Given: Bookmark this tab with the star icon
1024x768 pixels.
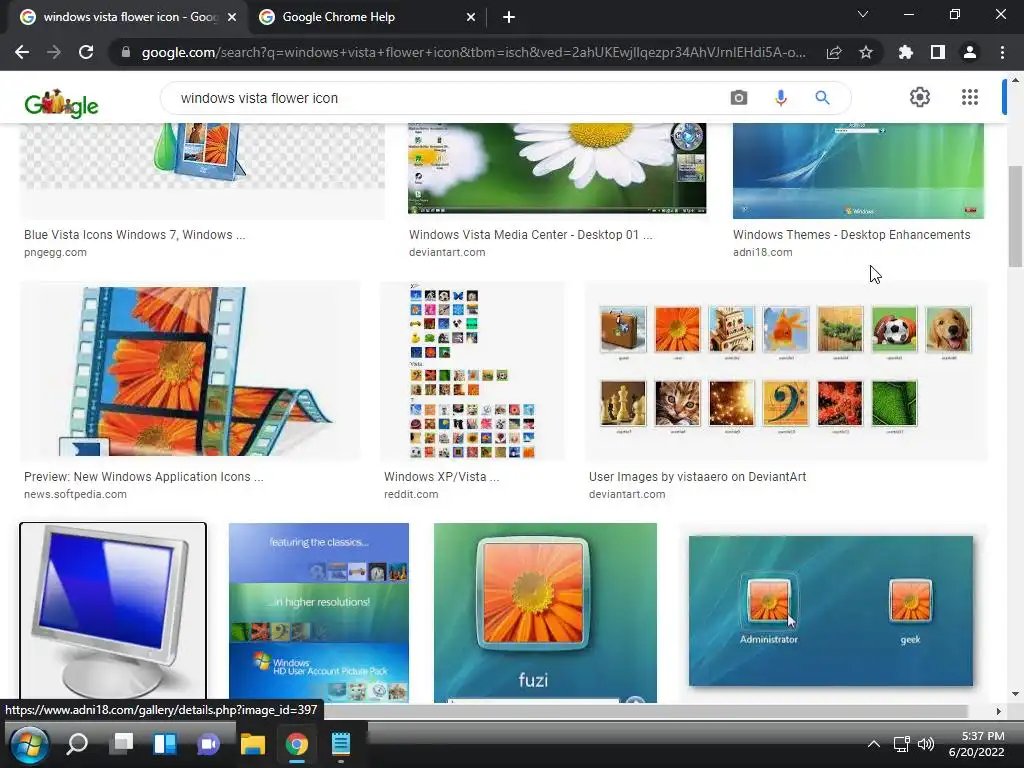Looking at the screenshot, I should click(x=866, y=52).
